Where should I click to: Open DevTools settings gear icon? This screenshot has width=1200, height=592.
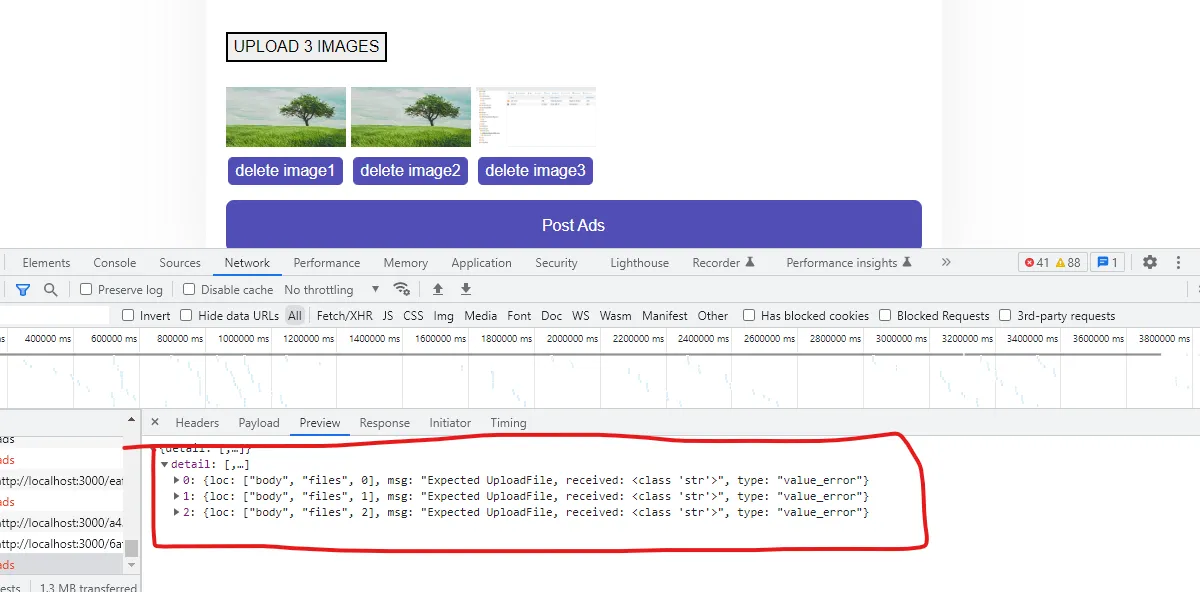[x=1150, y=262]
